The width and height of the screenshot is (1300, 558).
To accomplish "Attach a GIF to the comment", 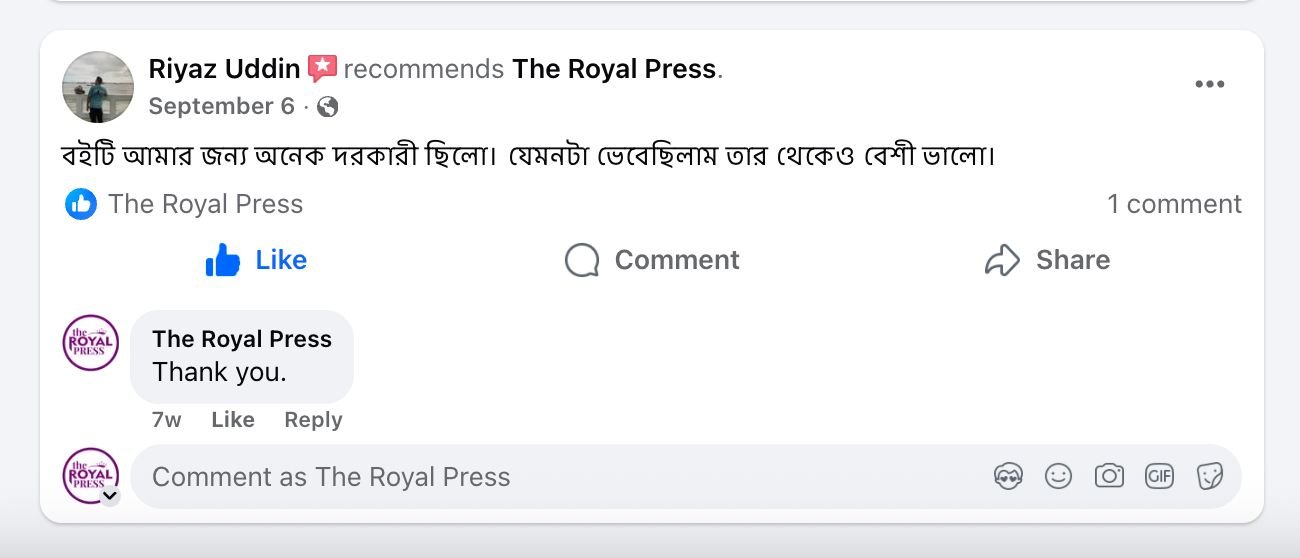I will 1159,477.
